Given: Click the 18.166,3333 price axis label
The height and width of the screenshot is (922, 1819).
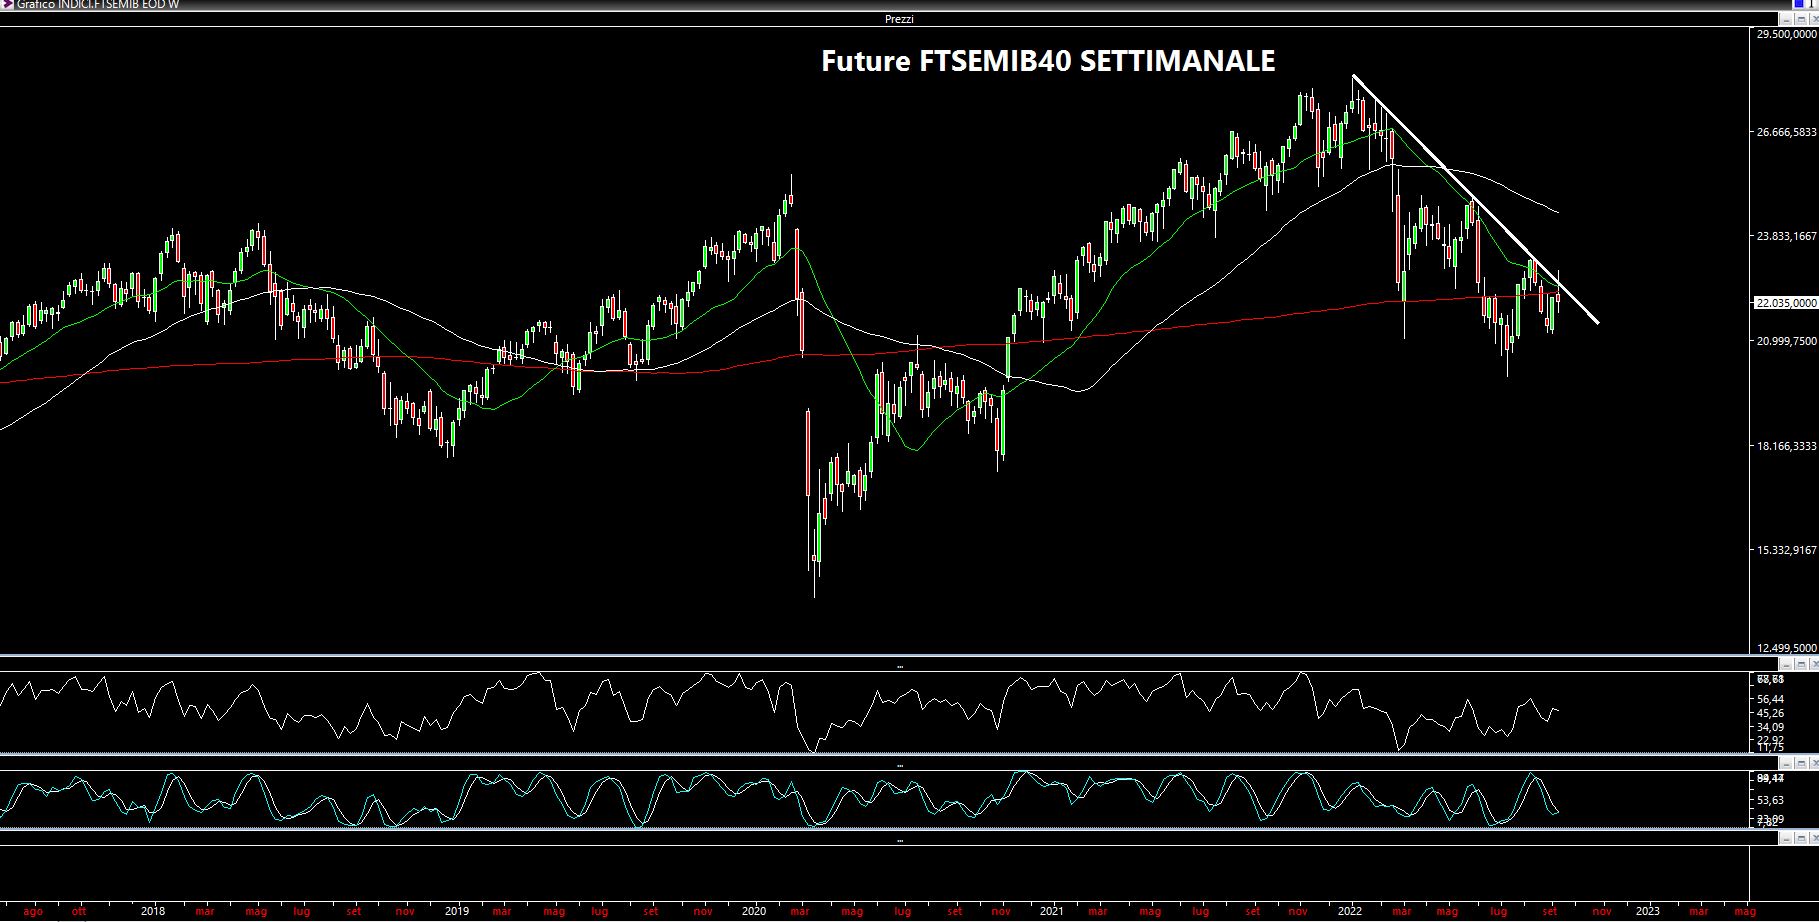Looking at the screenshot, I should (1786, 446).
